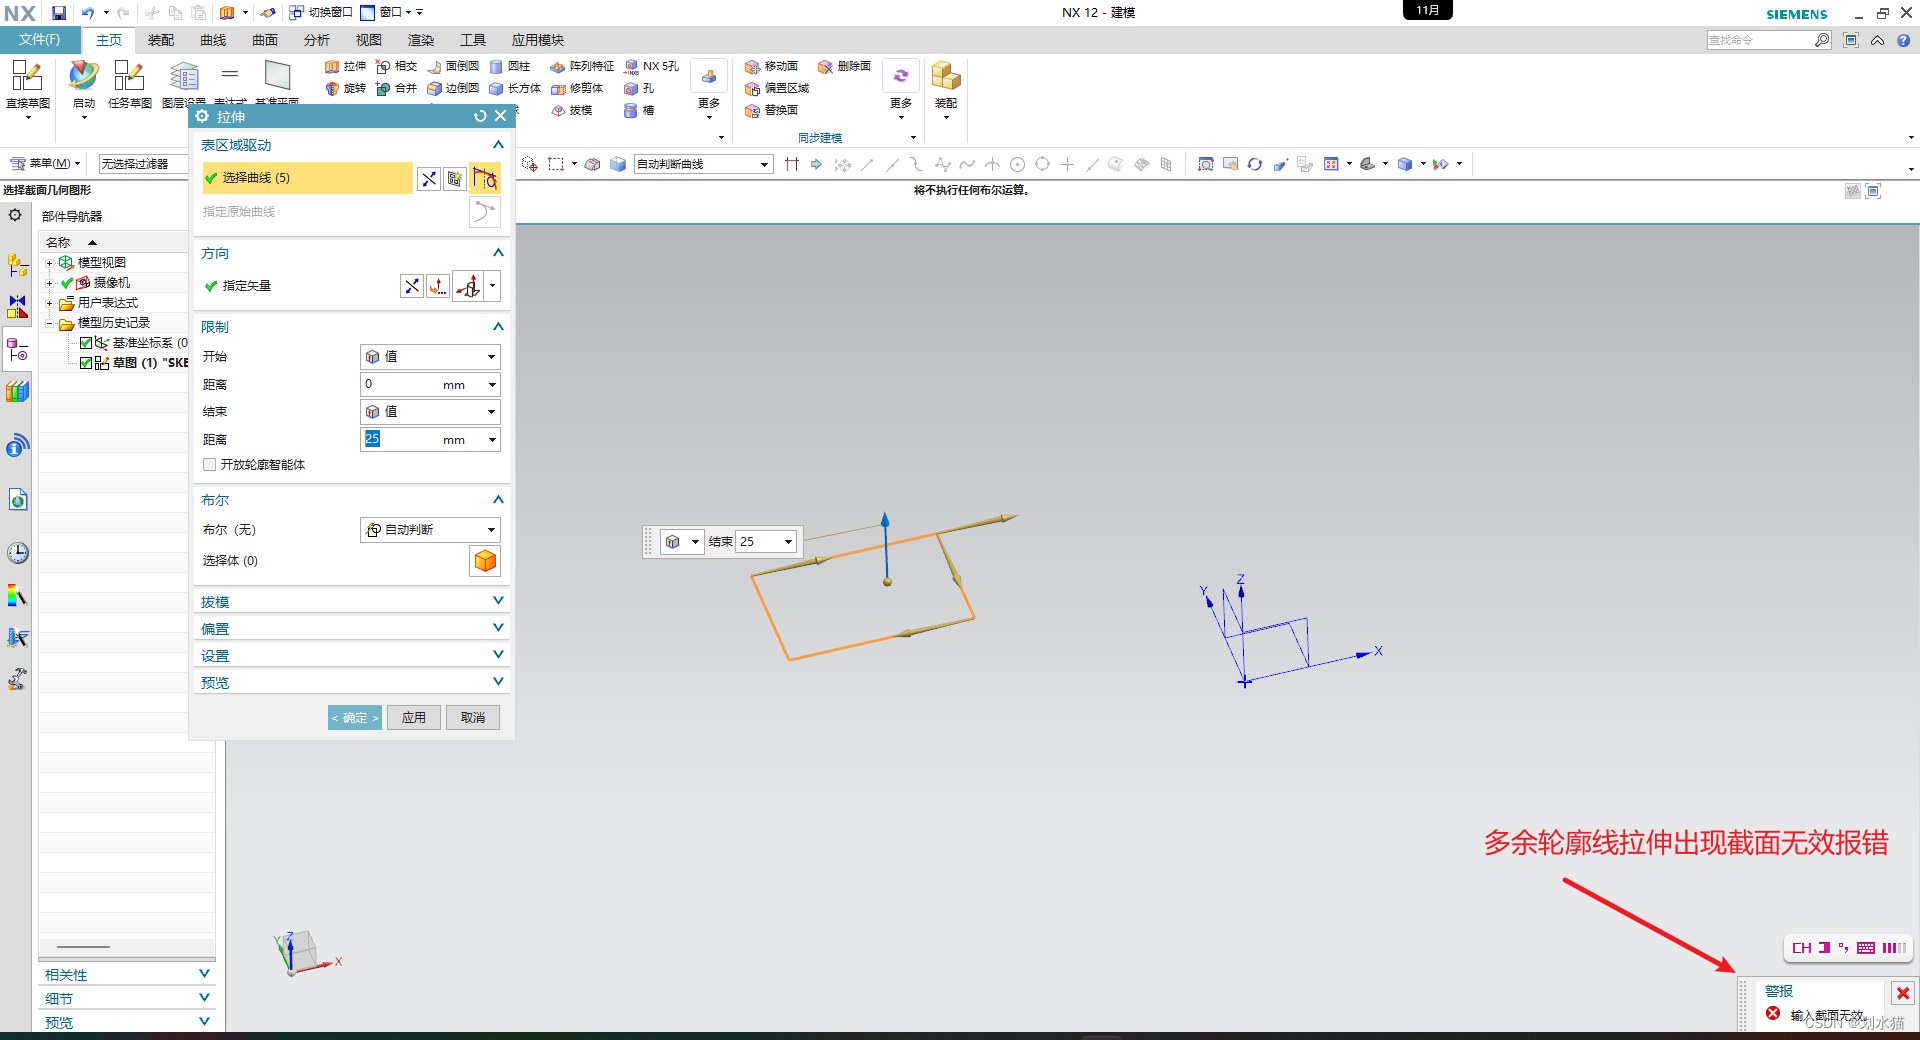Click the 应用 button
1920x1040 pixels.
tap(414, 718)
